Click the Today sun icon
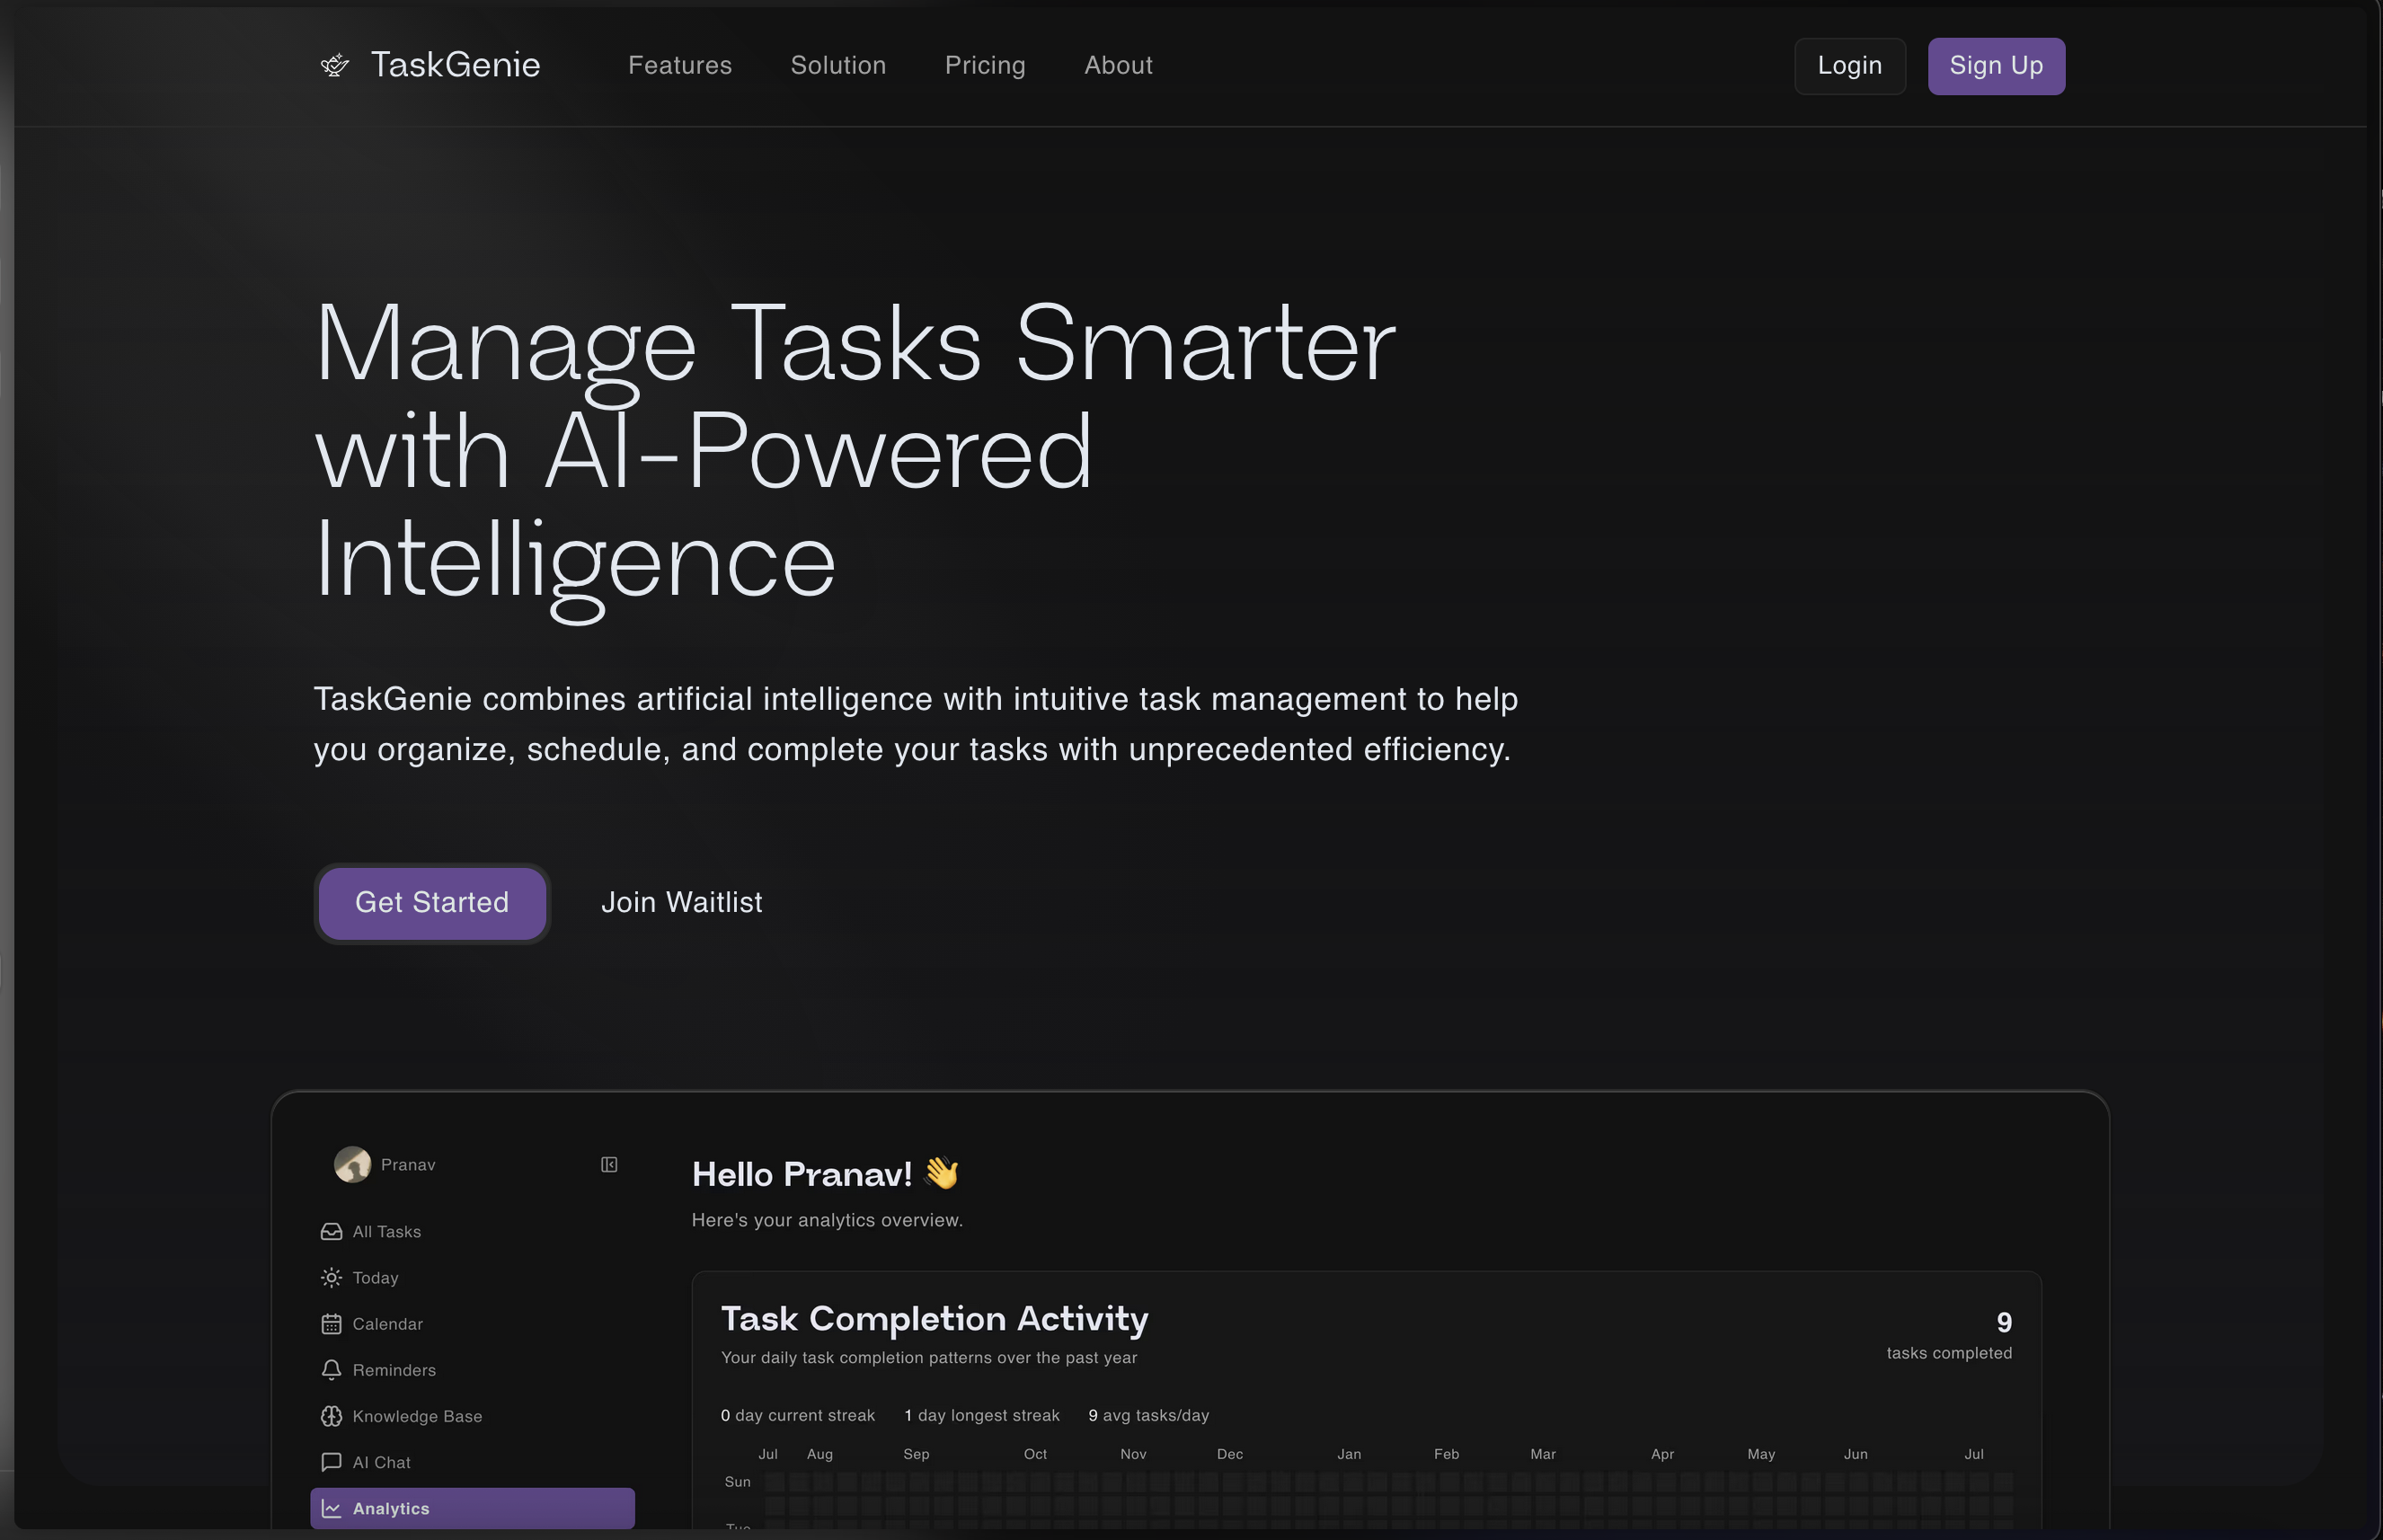 (x=331, y=1277)
